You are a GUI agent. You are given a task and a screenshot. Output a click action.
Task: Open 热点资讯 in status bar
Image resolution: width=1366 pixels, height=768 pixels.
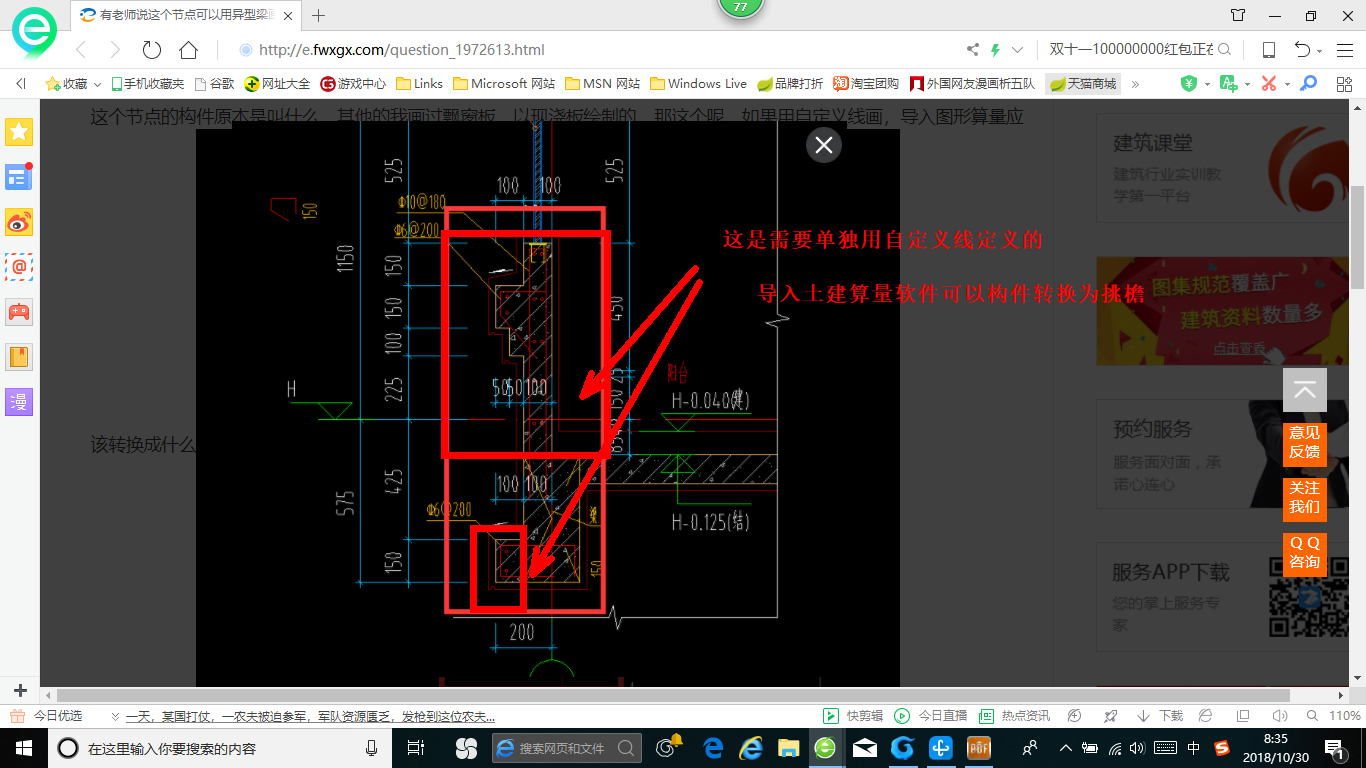pos(1014,716)
